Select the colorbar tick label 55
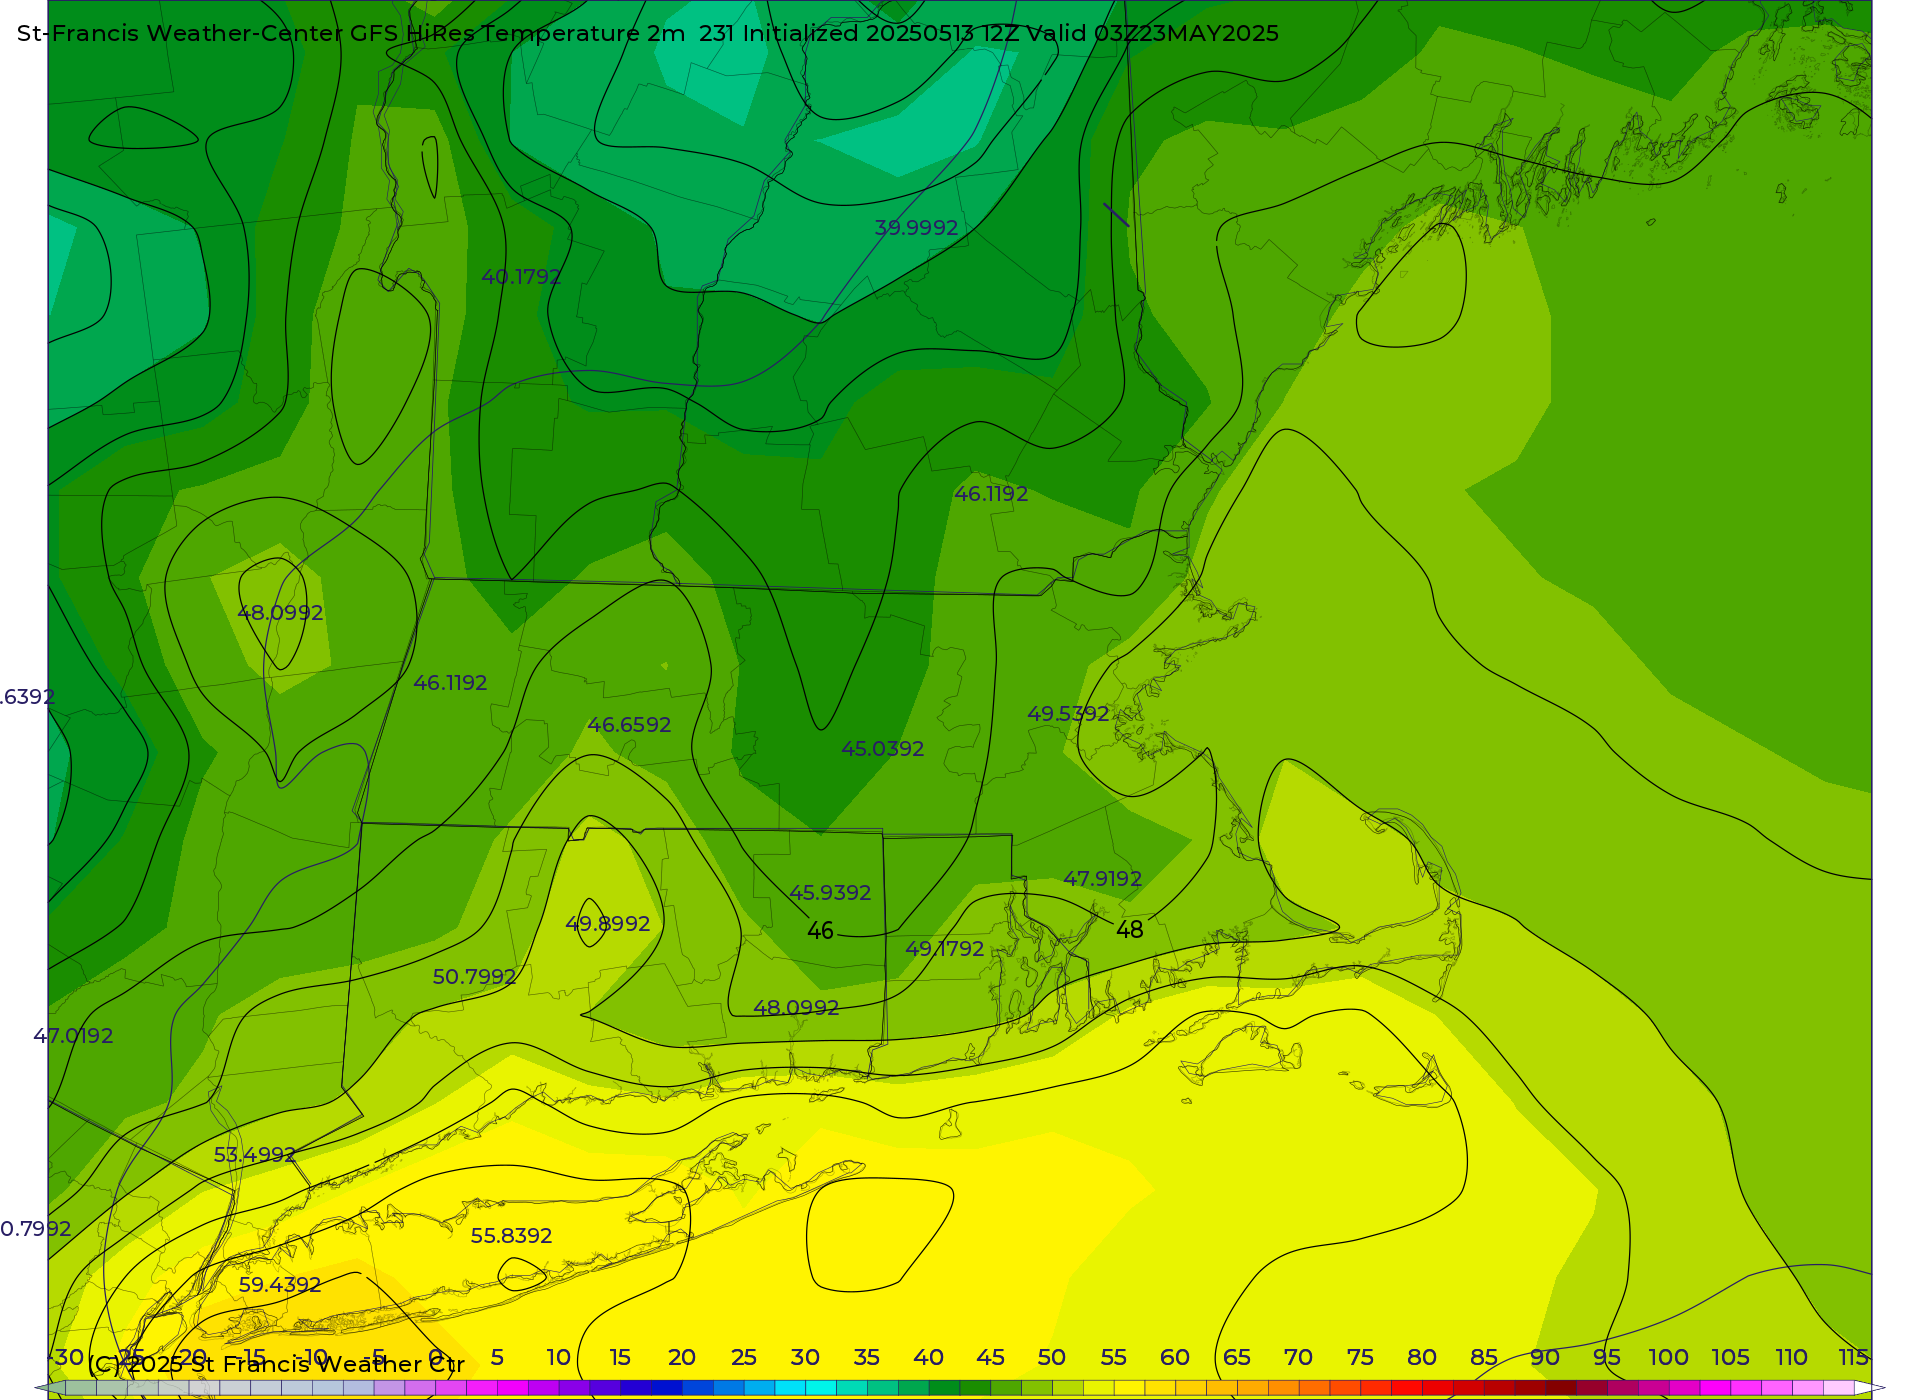1920x1400 pixels. tap(1113, 1358)
